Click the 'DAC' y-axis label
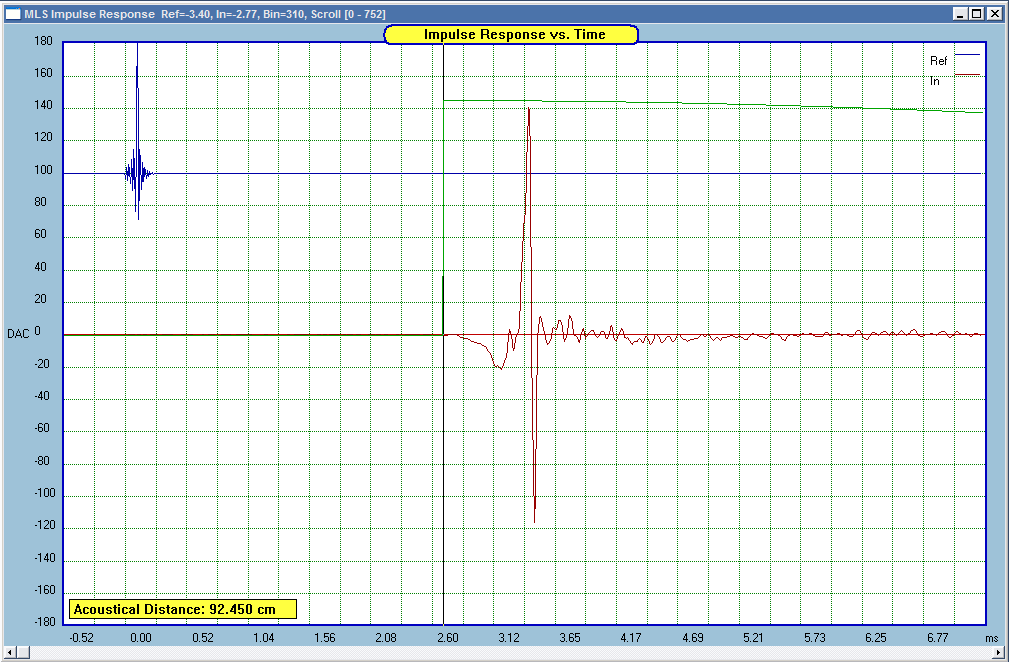Viewport: 1009px width, 662px height. (17, 334)
